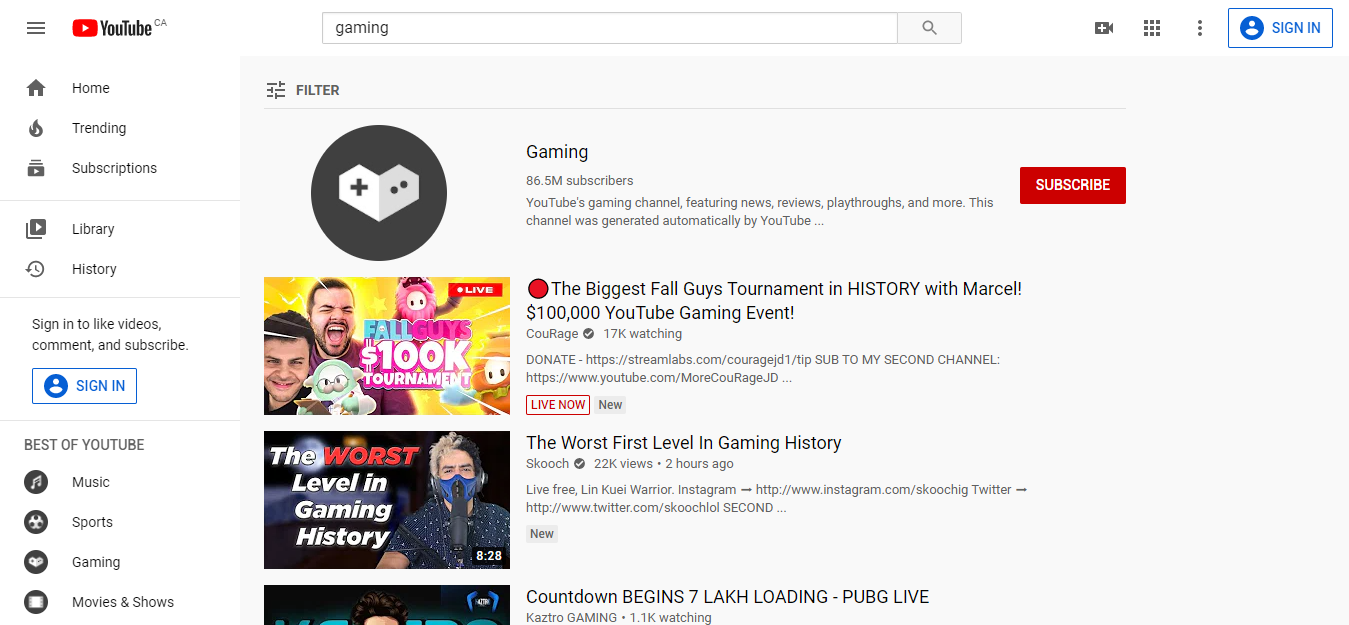Open the hamburger guide menu

36,28
